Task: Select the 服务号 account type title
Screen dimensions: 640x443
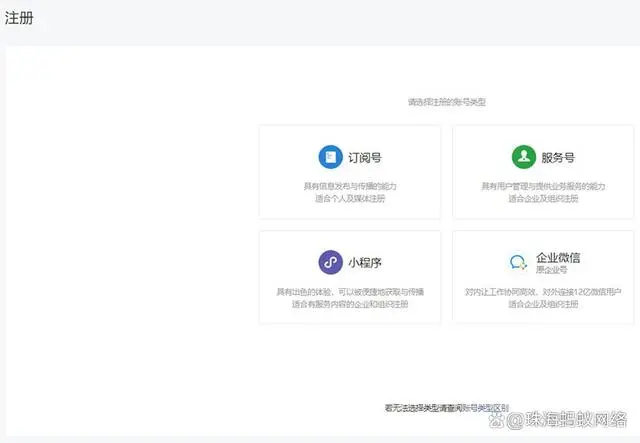Action: 557,158
